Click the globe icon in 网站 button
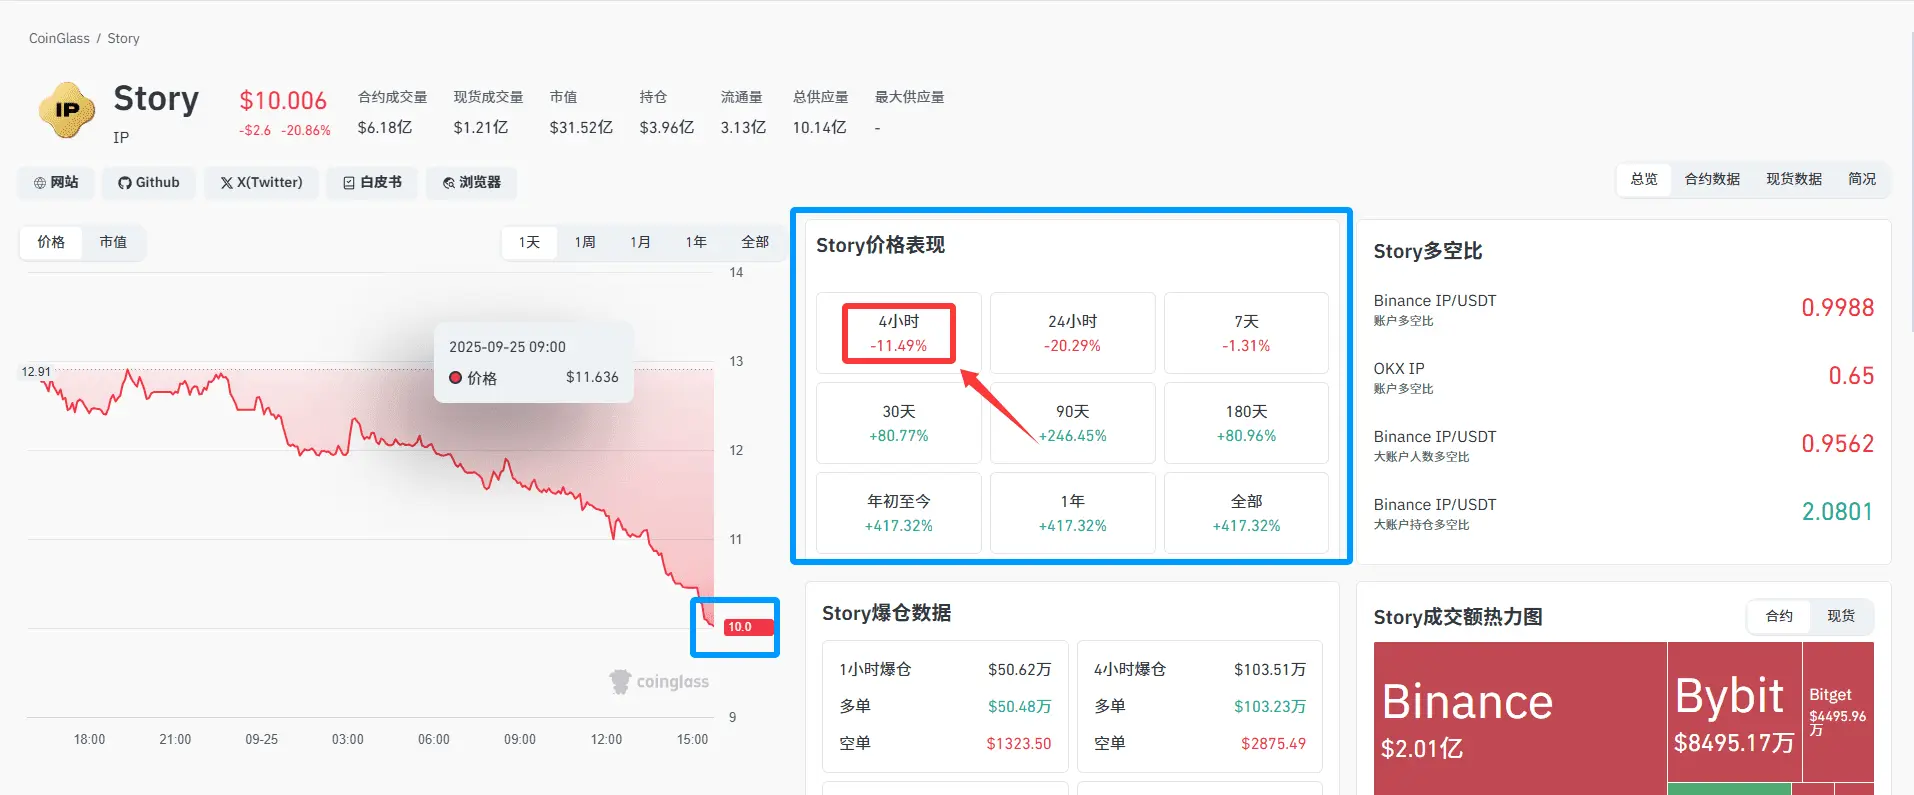The height and width of the screenshot is (795, 1914). coord(40,183)
